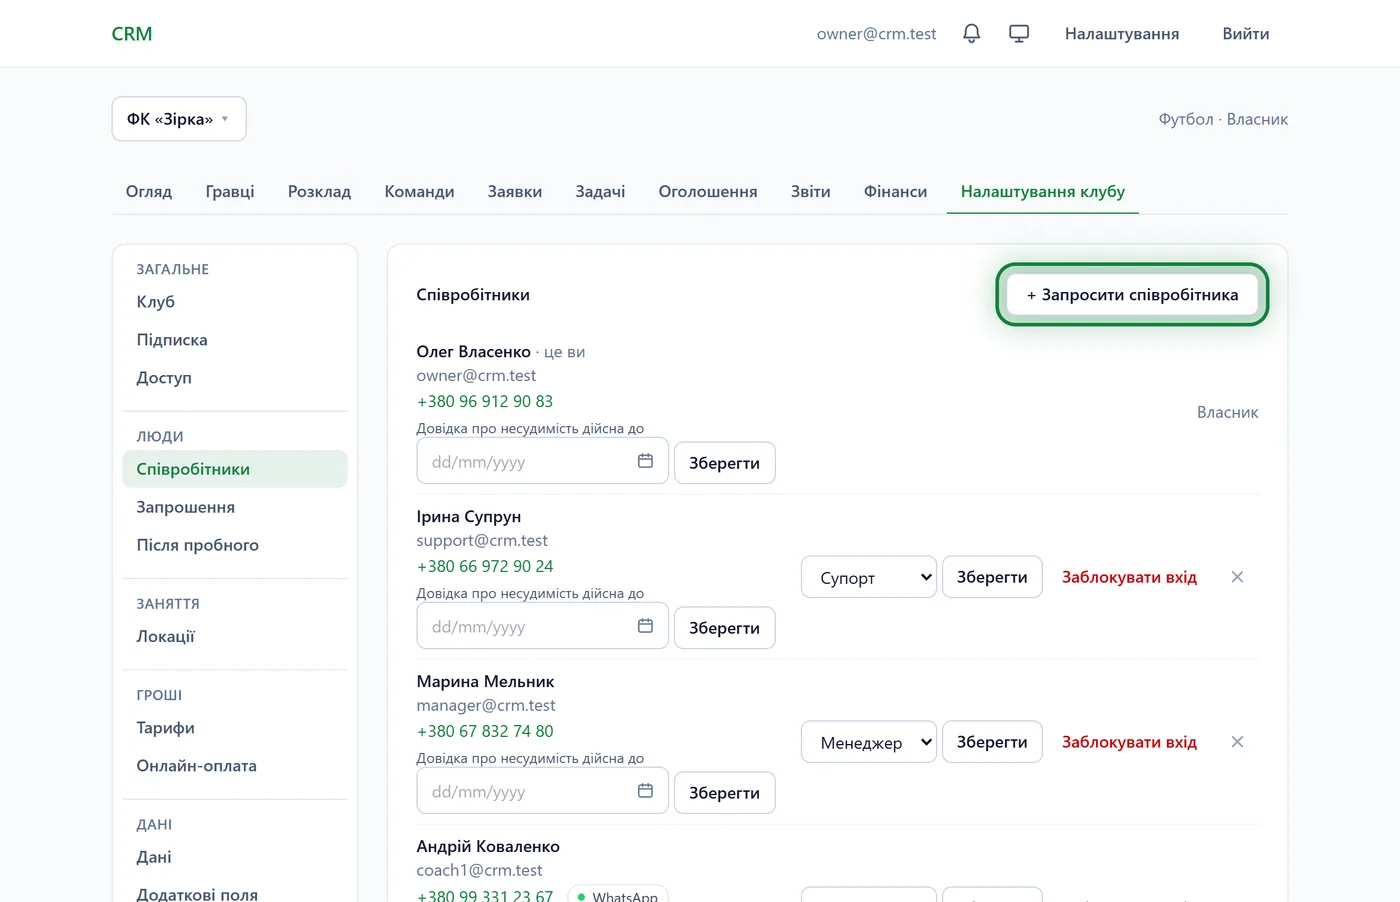Open calendar picker in Марина Мельник's date field
Screen dimensions: 1400x902
(645, 792)
